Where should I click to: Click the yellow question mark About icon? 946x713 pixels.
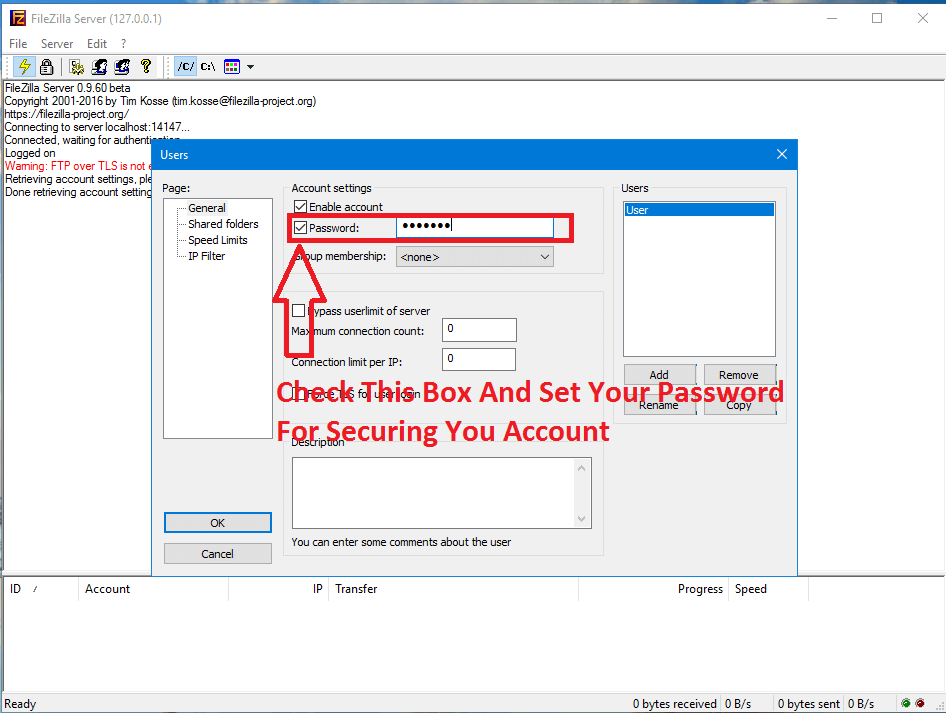tap(146, 66)
